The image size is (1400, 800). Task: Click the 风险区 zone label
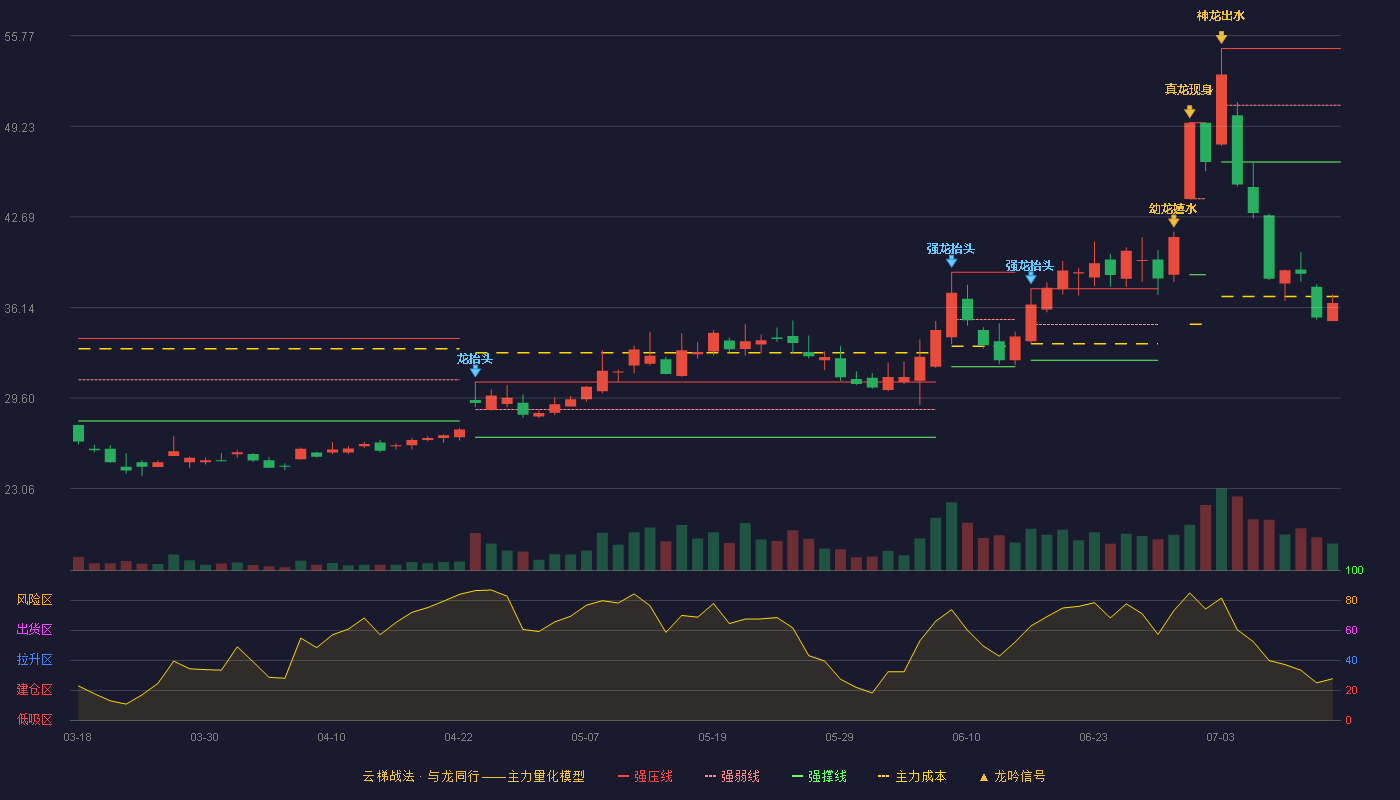(34, 600)
